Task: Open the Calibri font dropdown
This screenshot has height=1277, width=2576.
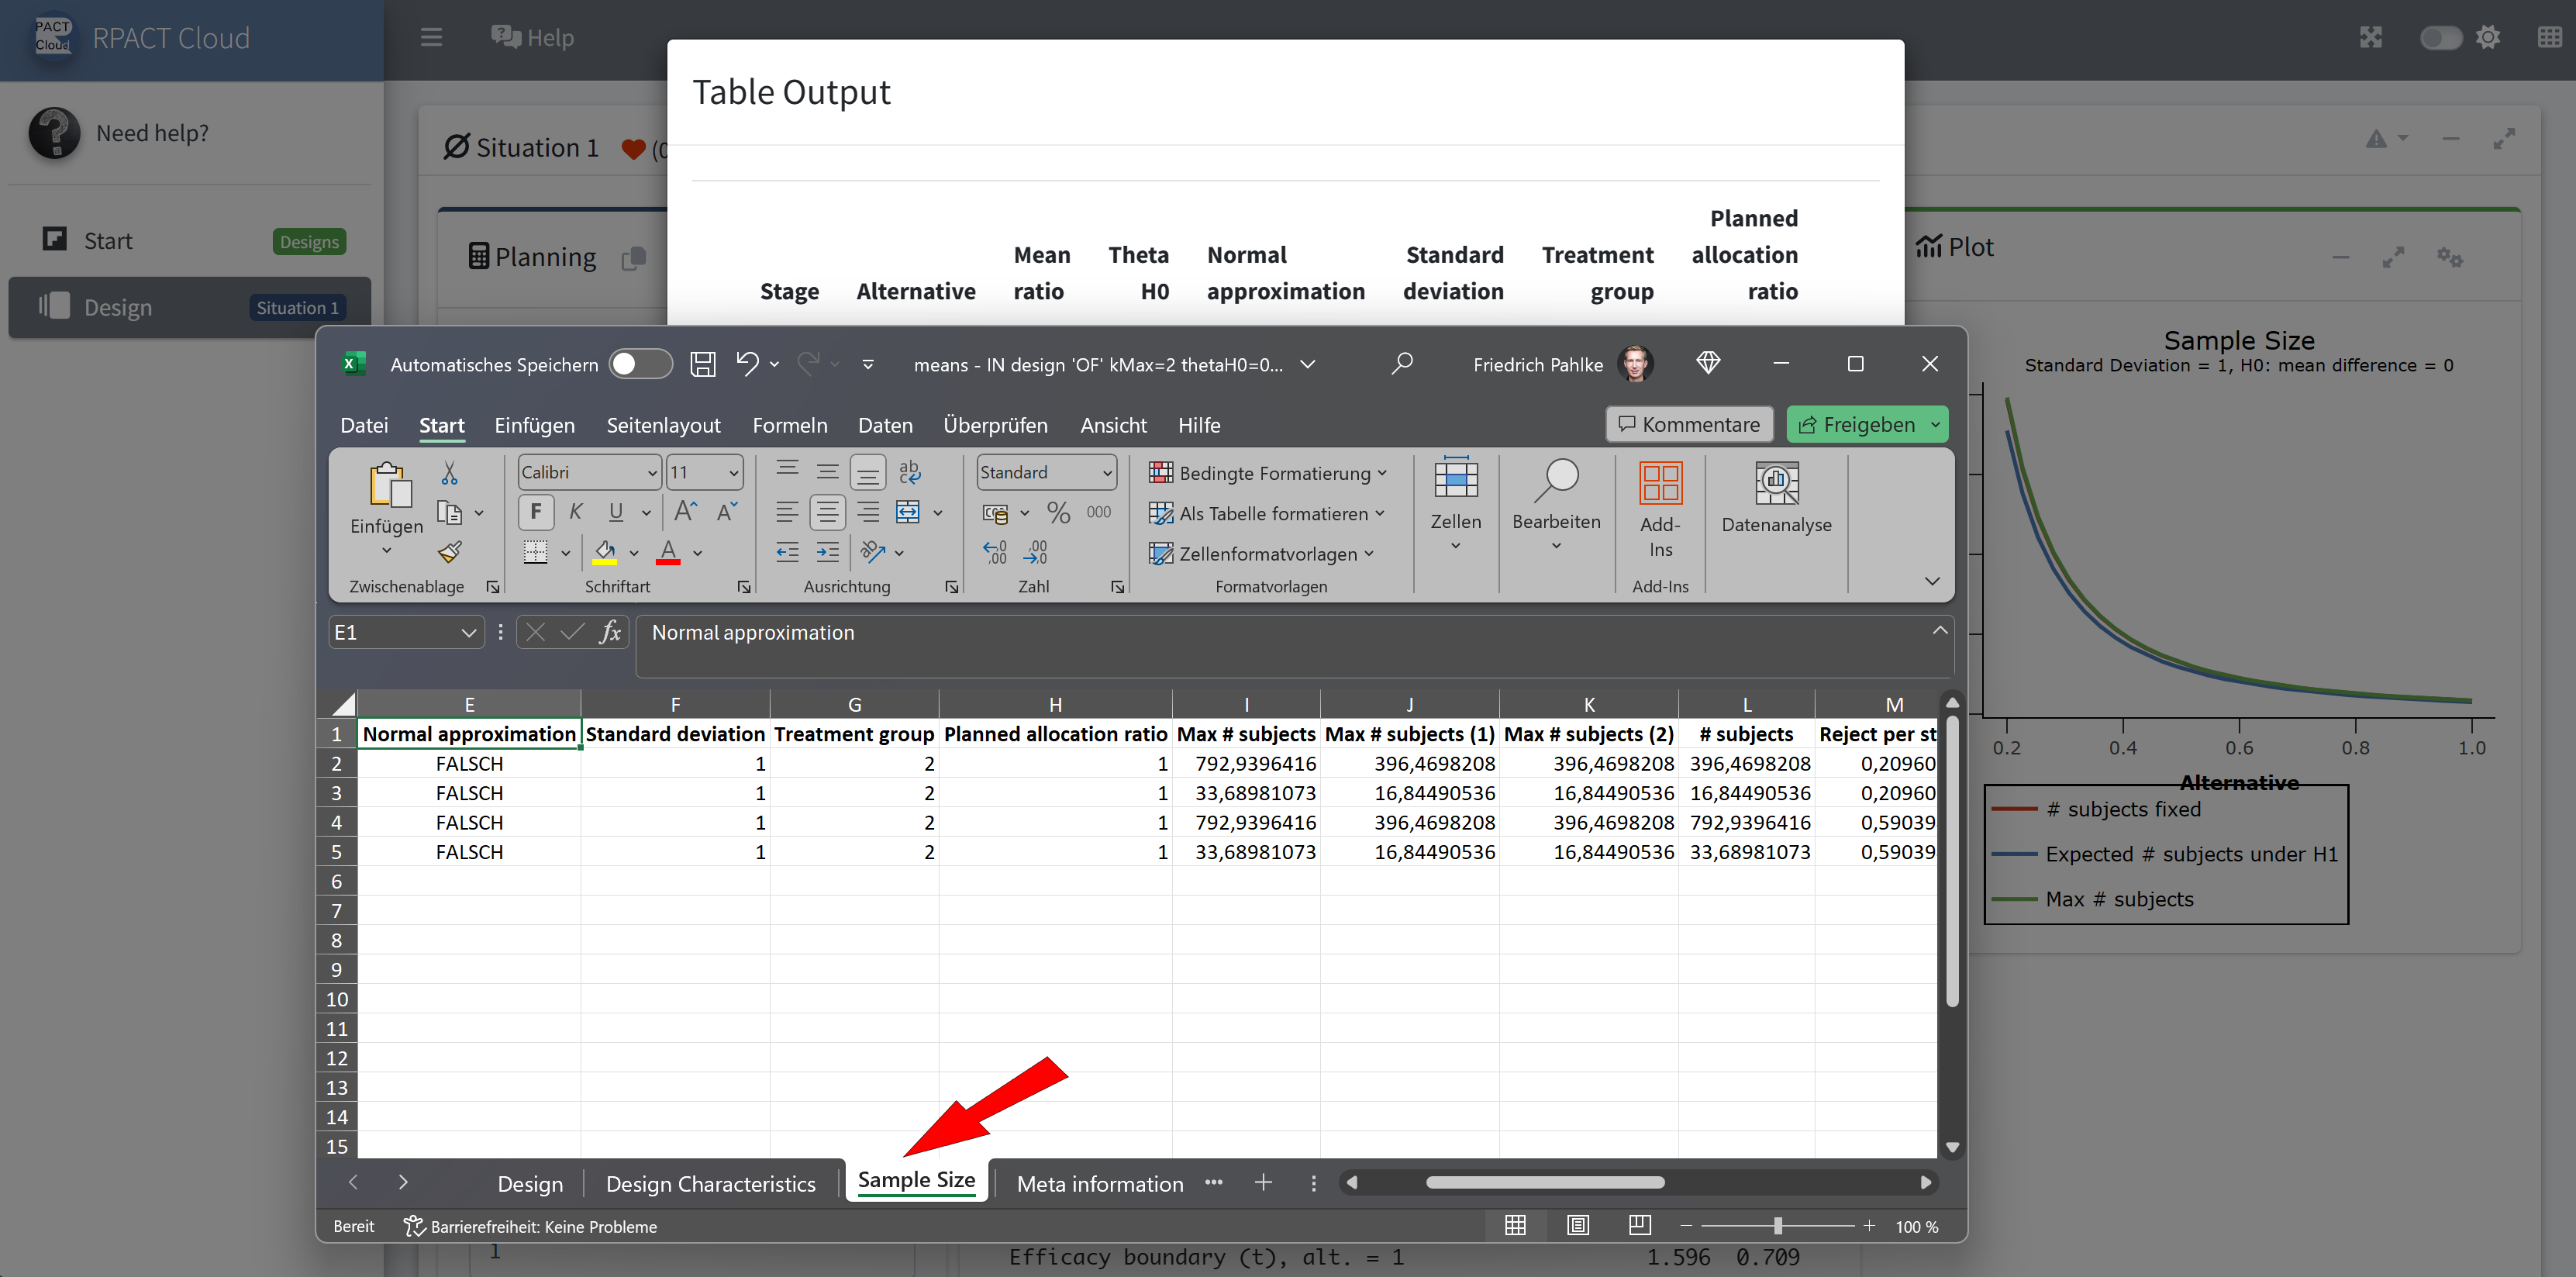Action: click(651, 472)
